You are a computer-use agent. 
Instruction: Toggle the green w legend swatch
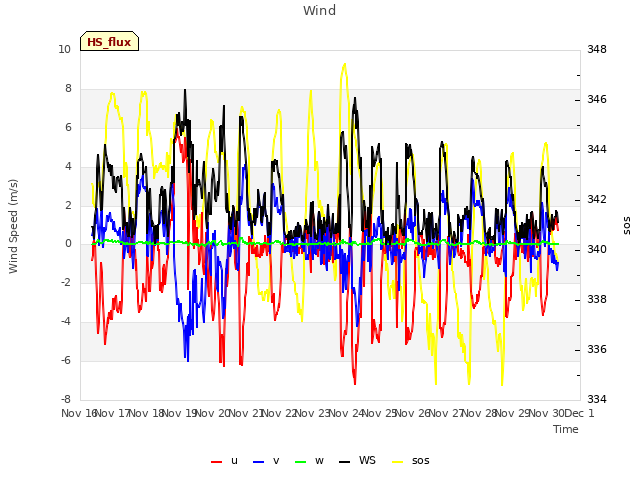coord(300,462)
